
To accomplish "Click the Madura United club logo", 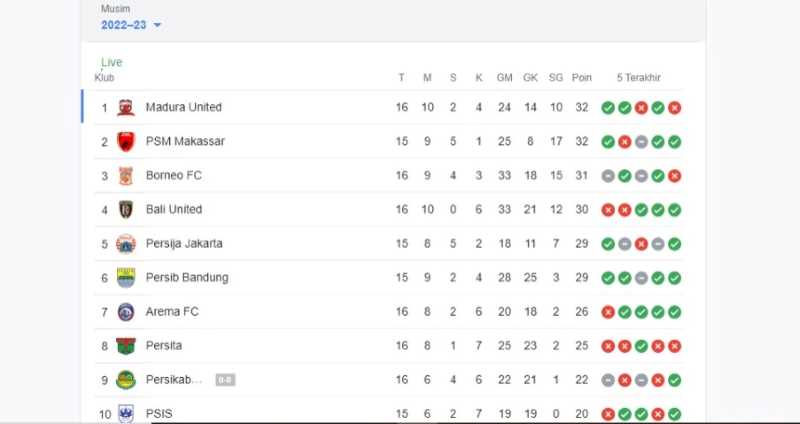I will click(125, 107).
